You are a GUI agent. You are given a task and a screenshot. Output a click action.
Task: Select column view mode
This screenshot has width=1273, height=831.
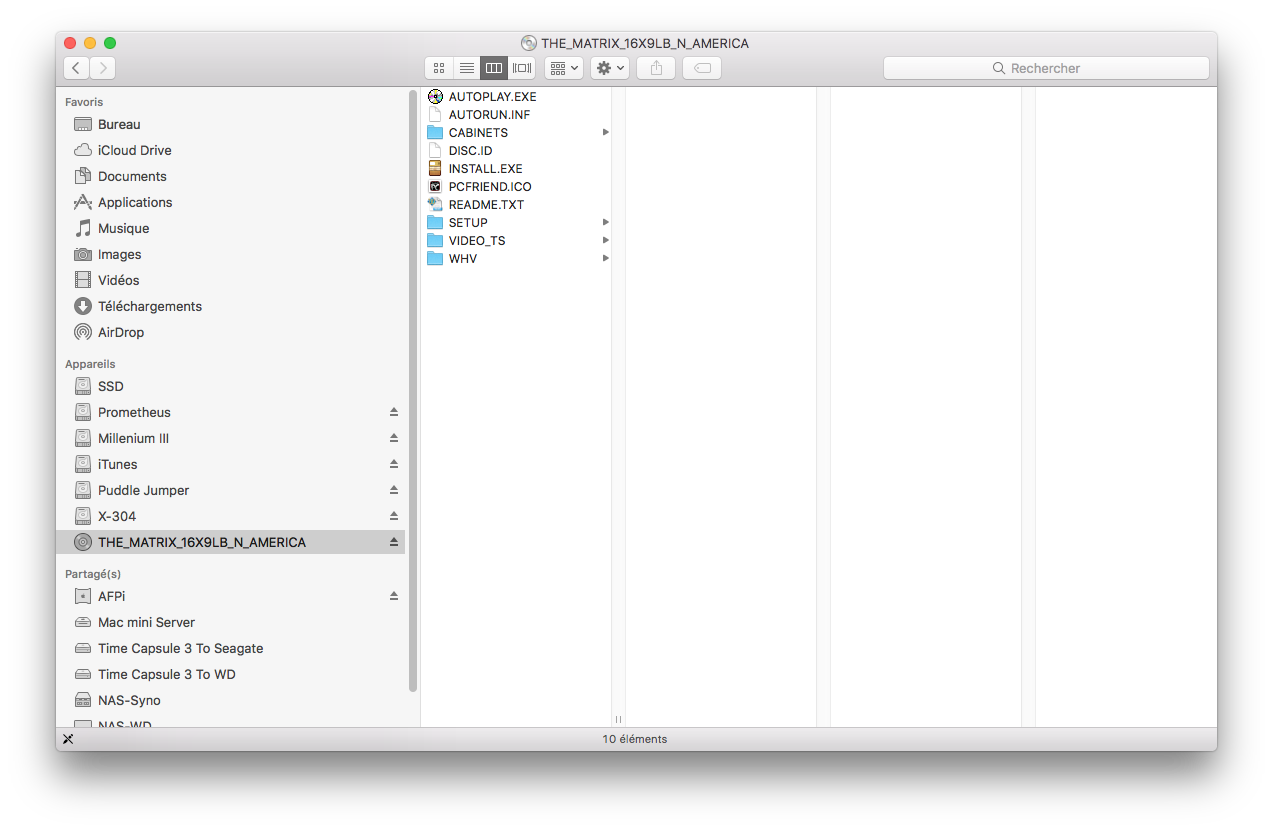[x=494, y=68]
